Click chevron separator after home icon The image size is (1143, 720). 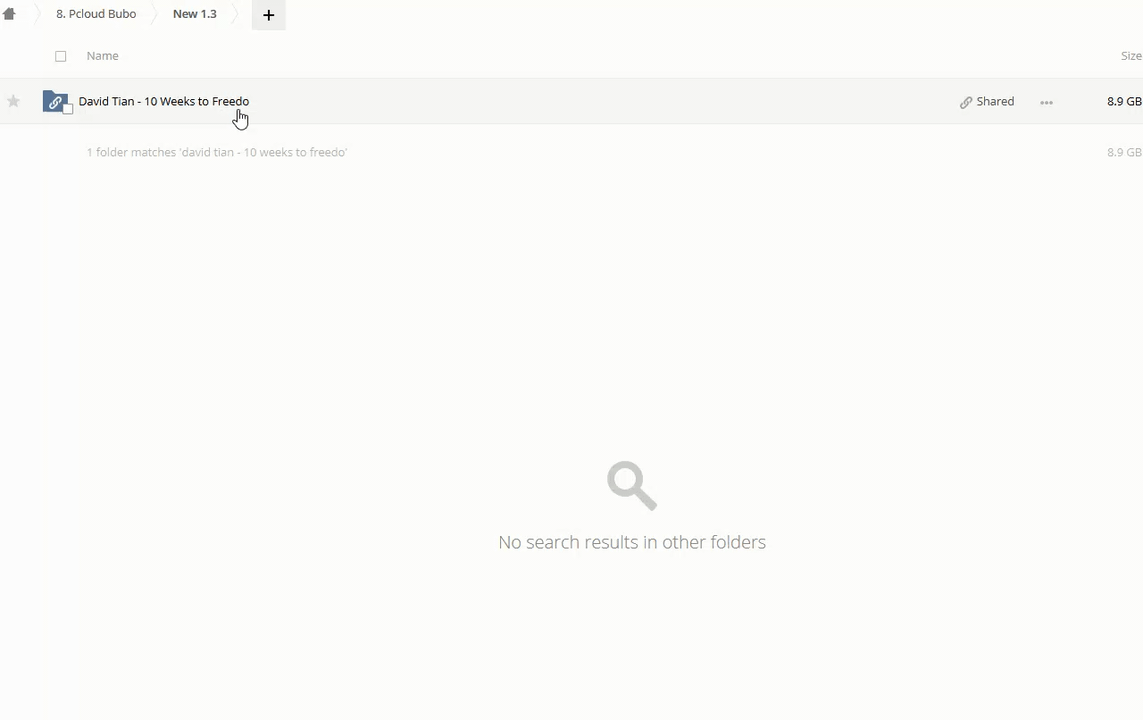click(37, 15)
